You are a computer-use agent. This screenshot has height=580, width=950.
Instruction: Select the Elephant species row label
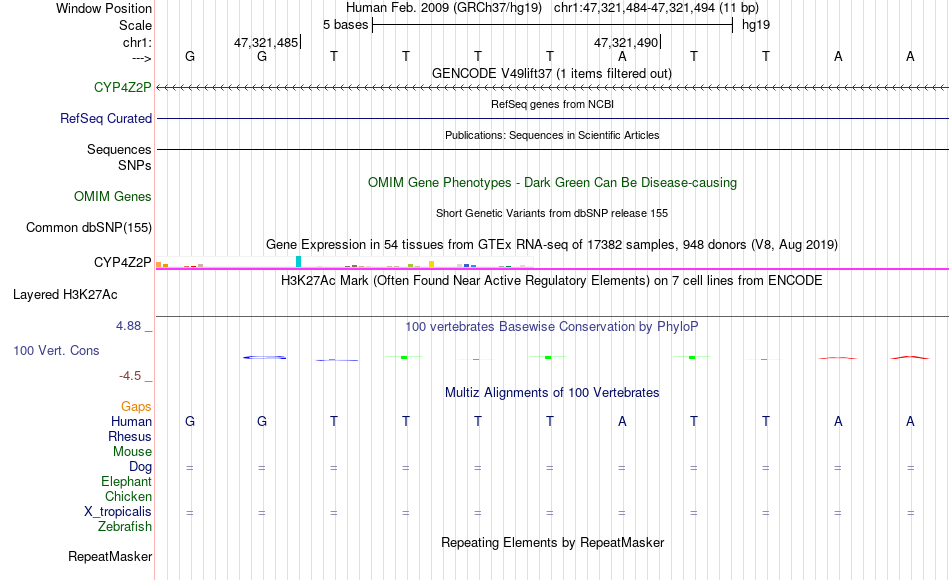click(x=126, y=482)
